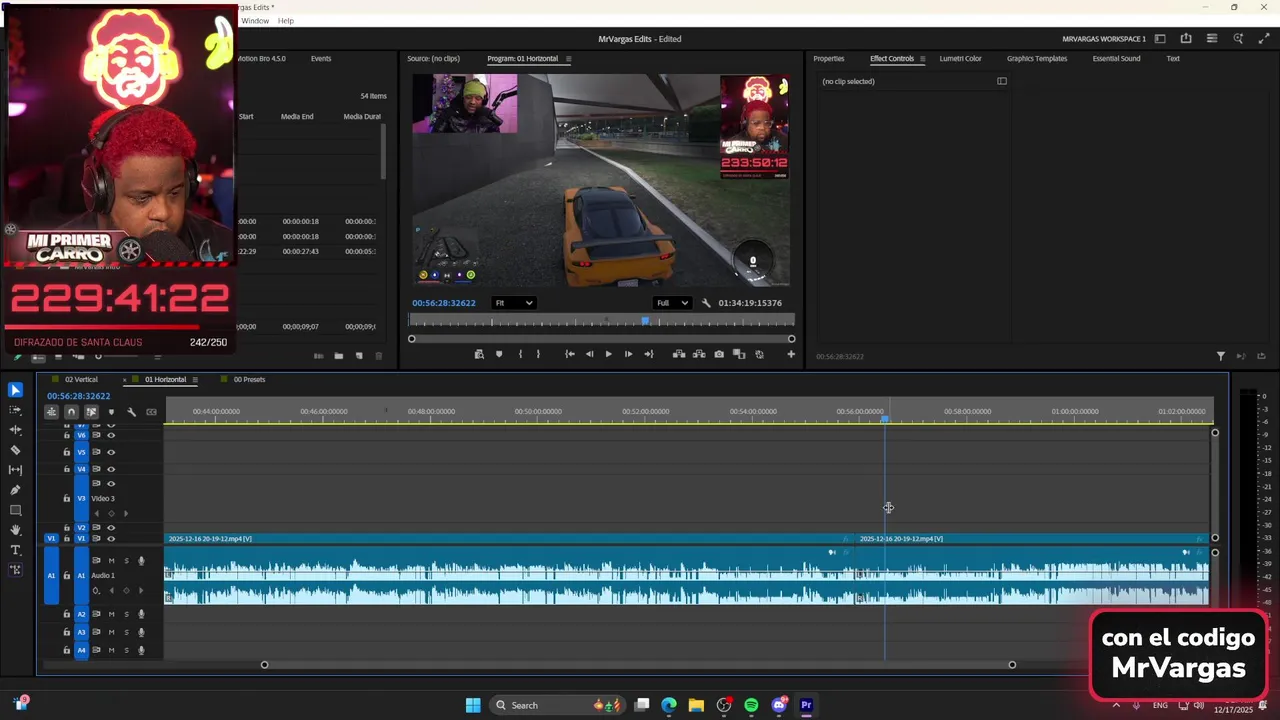
Task: Toggle eye visibility on track V5
Action: pyautogui.click(x=111, y=452)
